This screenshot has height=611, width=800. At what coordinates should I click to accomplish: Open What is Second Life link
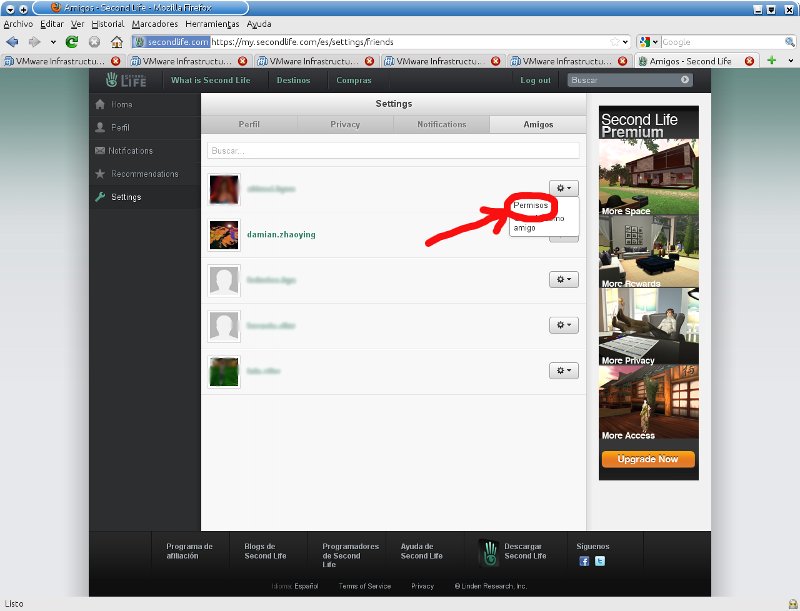[x=211, y=80]
